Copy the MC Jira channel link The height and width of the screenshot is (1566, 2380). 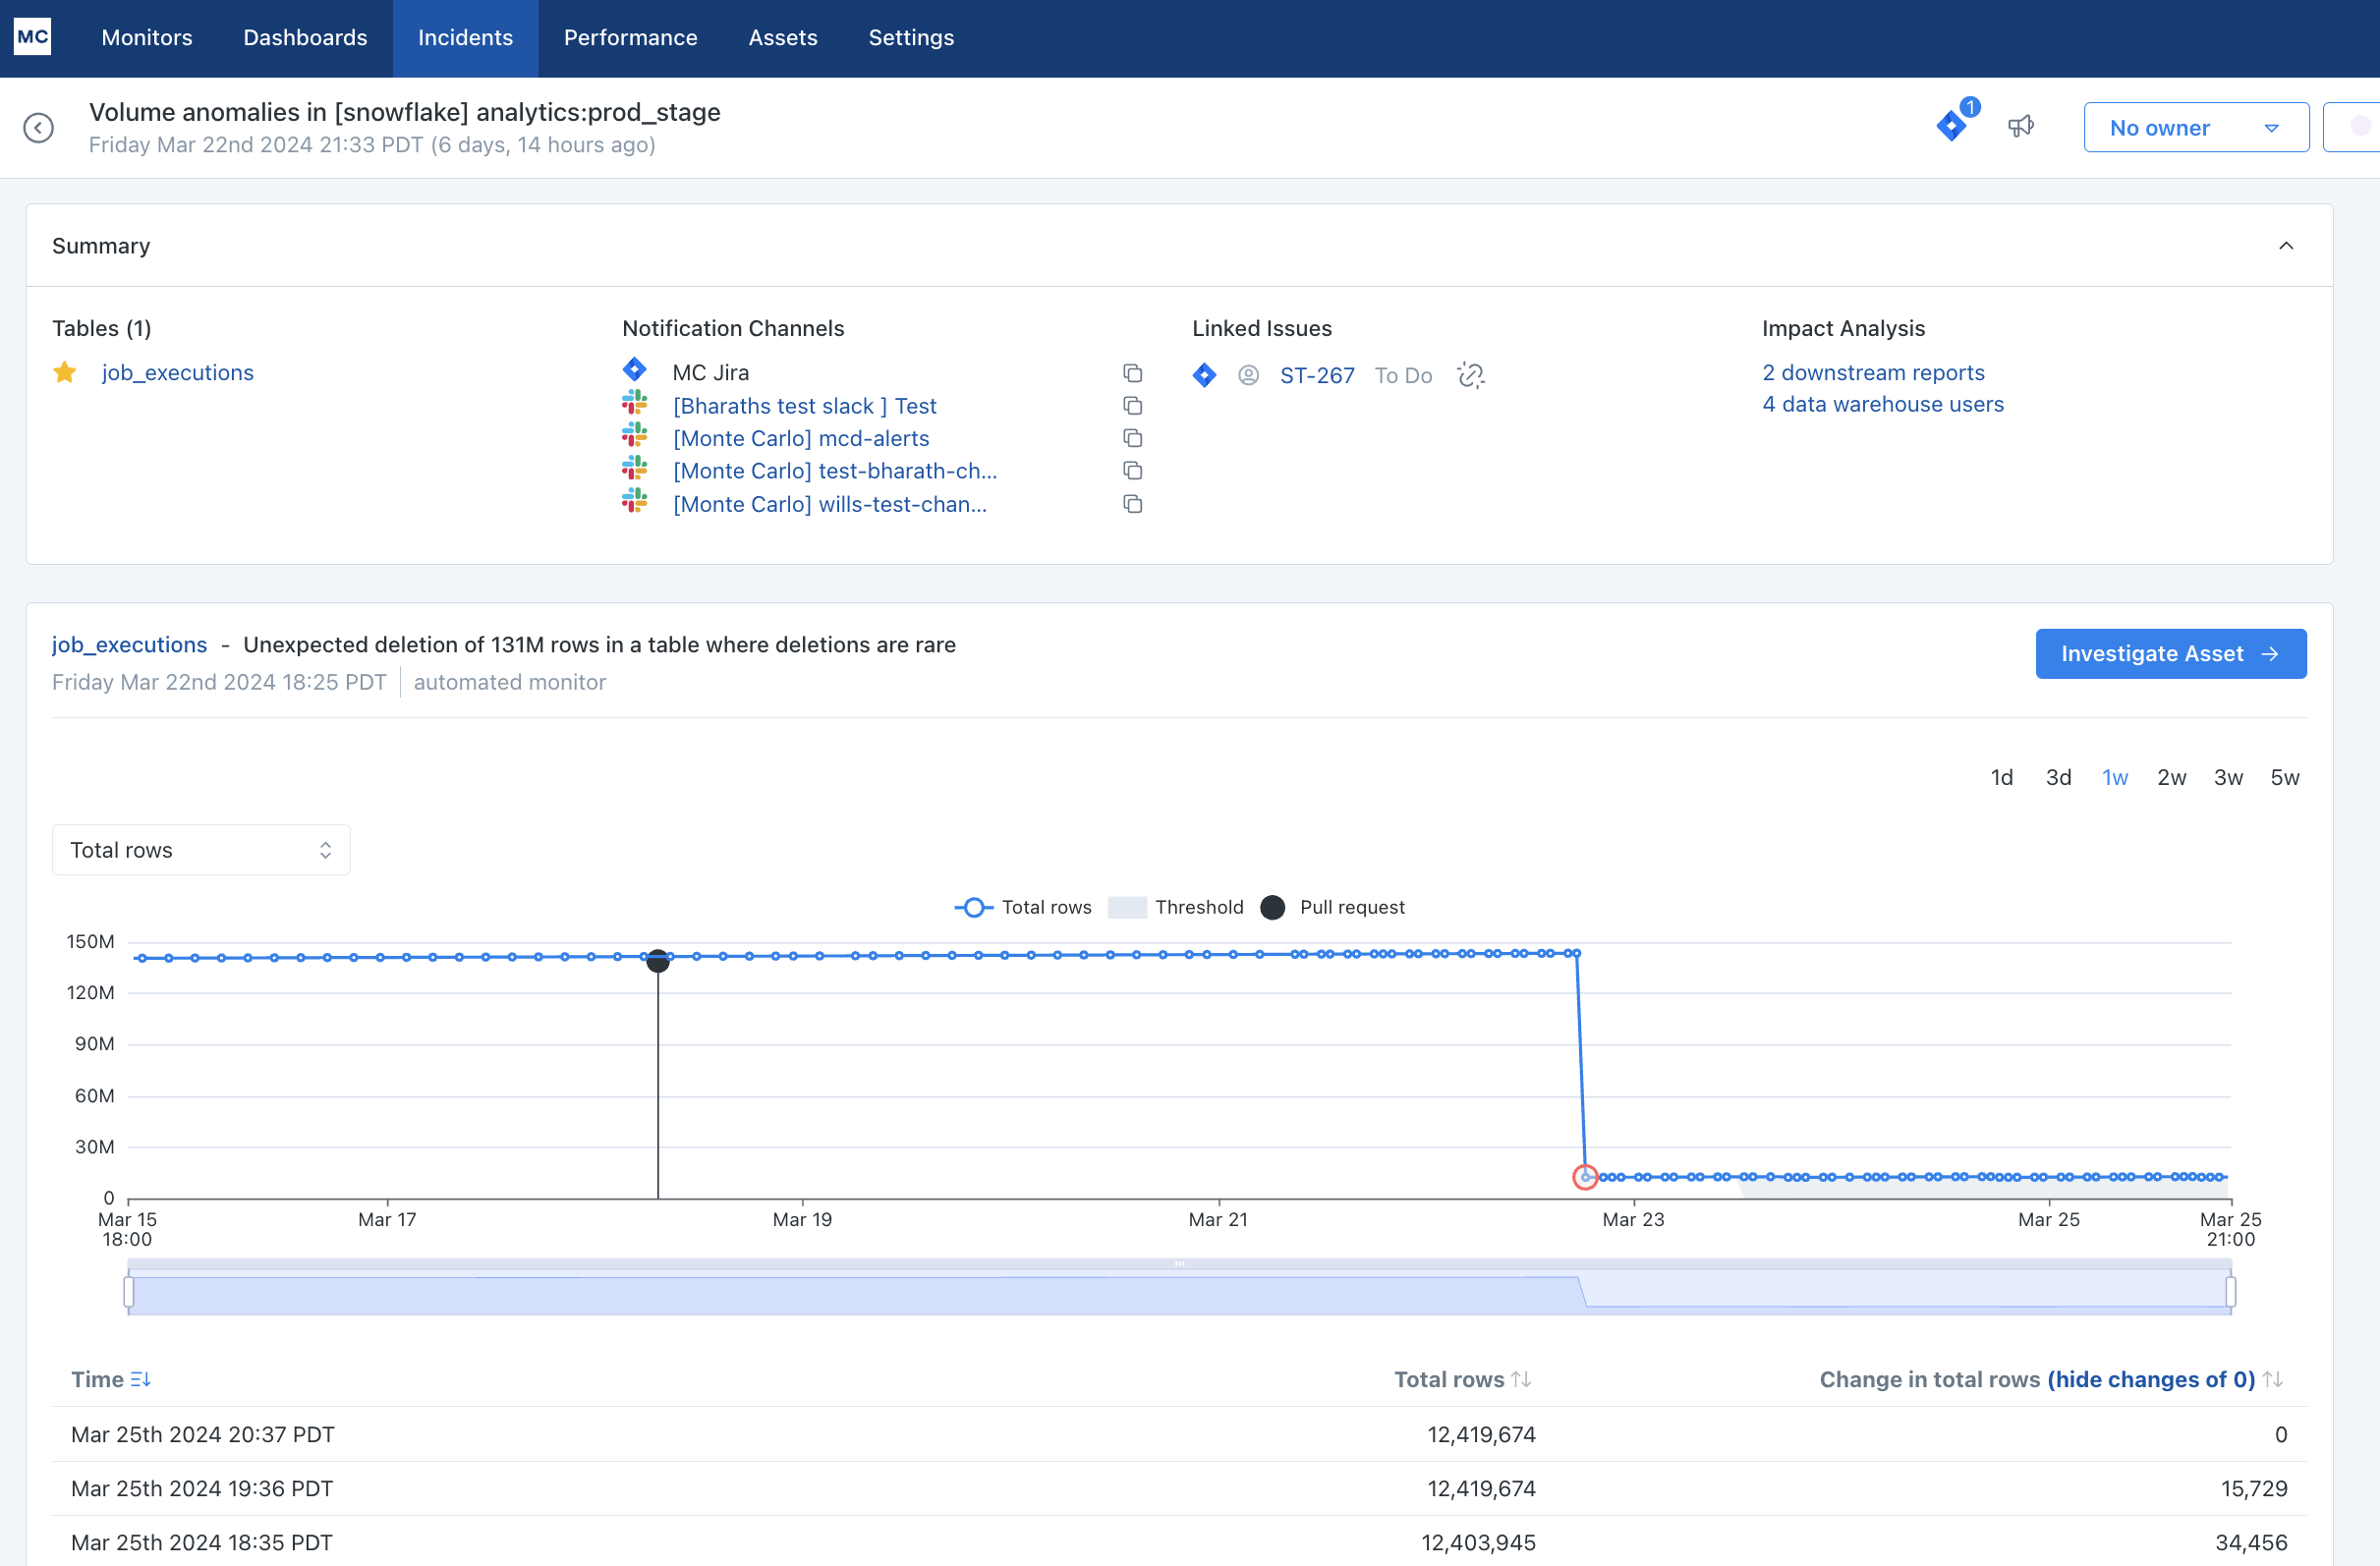pyautogui.click(x=1132, y=373)
